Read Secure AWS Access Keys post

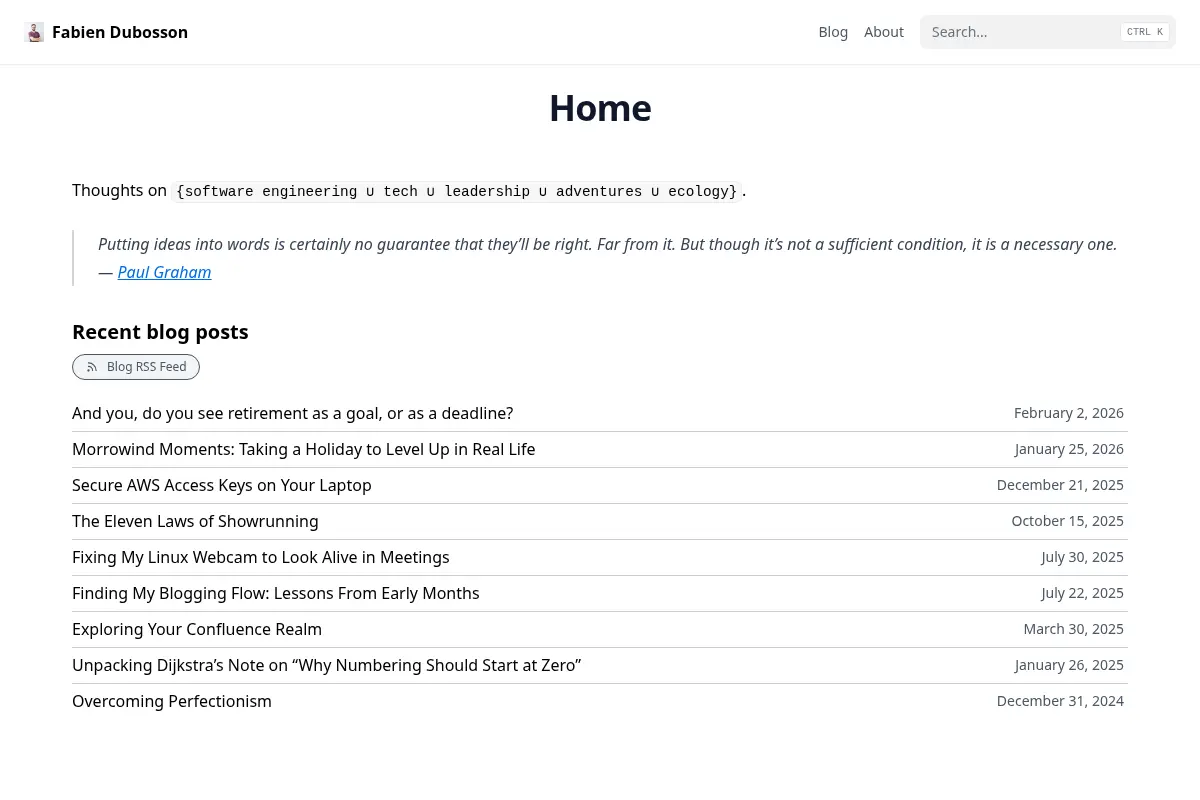click(221, 485)
